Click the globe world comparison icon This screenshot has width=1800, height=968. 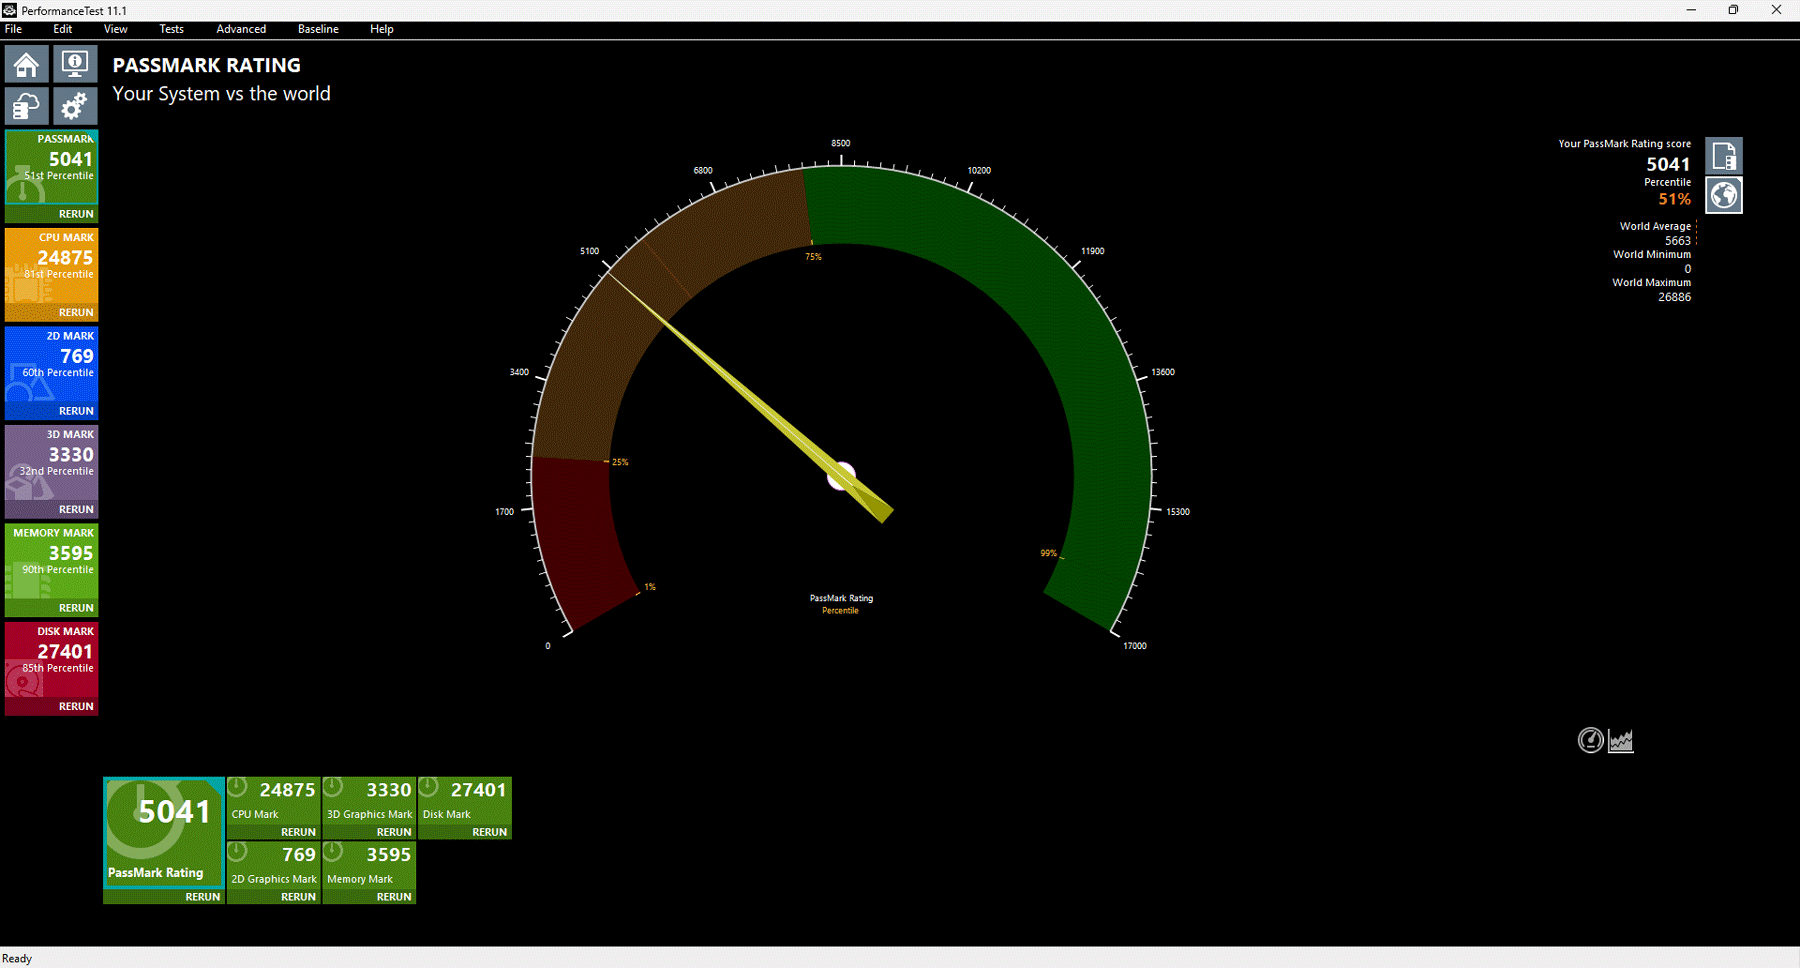click(1724, 195)
